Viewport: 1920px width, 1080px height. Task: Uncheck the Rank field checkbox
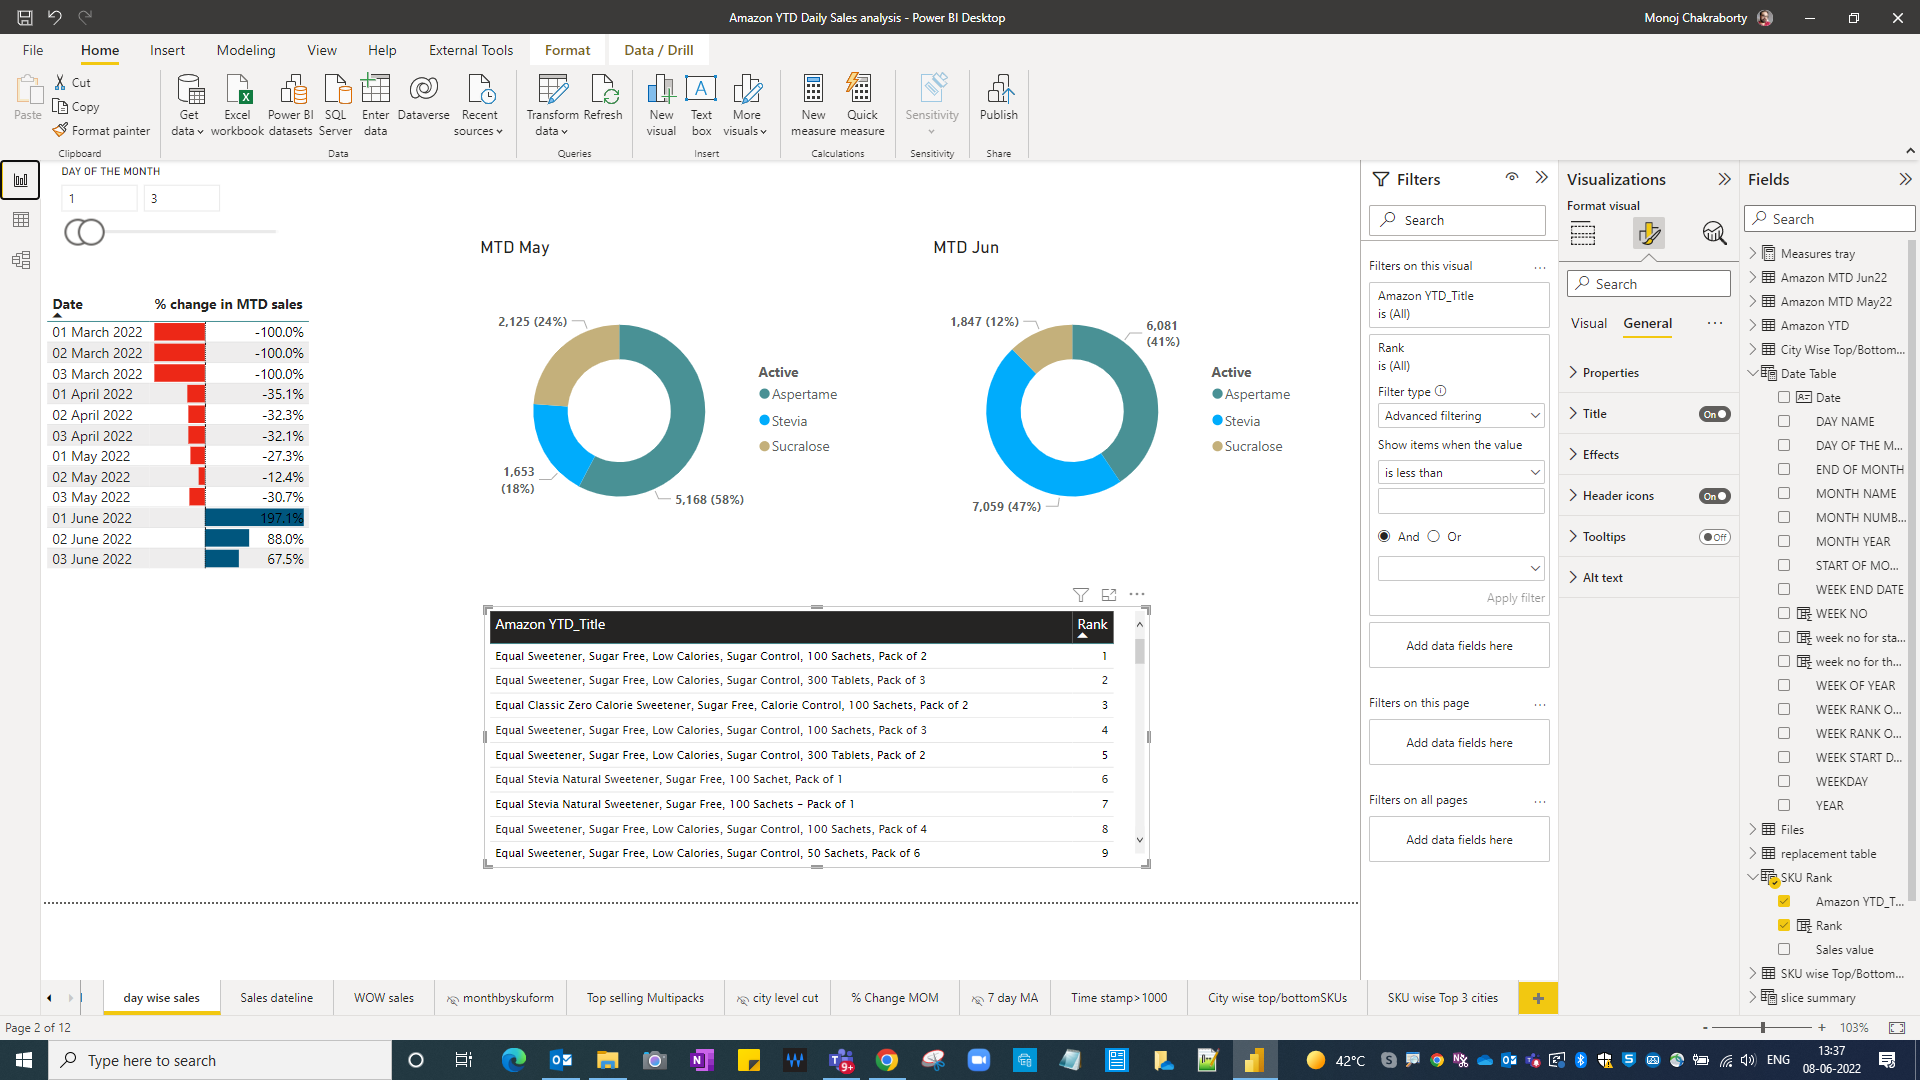pos(1784,925)
